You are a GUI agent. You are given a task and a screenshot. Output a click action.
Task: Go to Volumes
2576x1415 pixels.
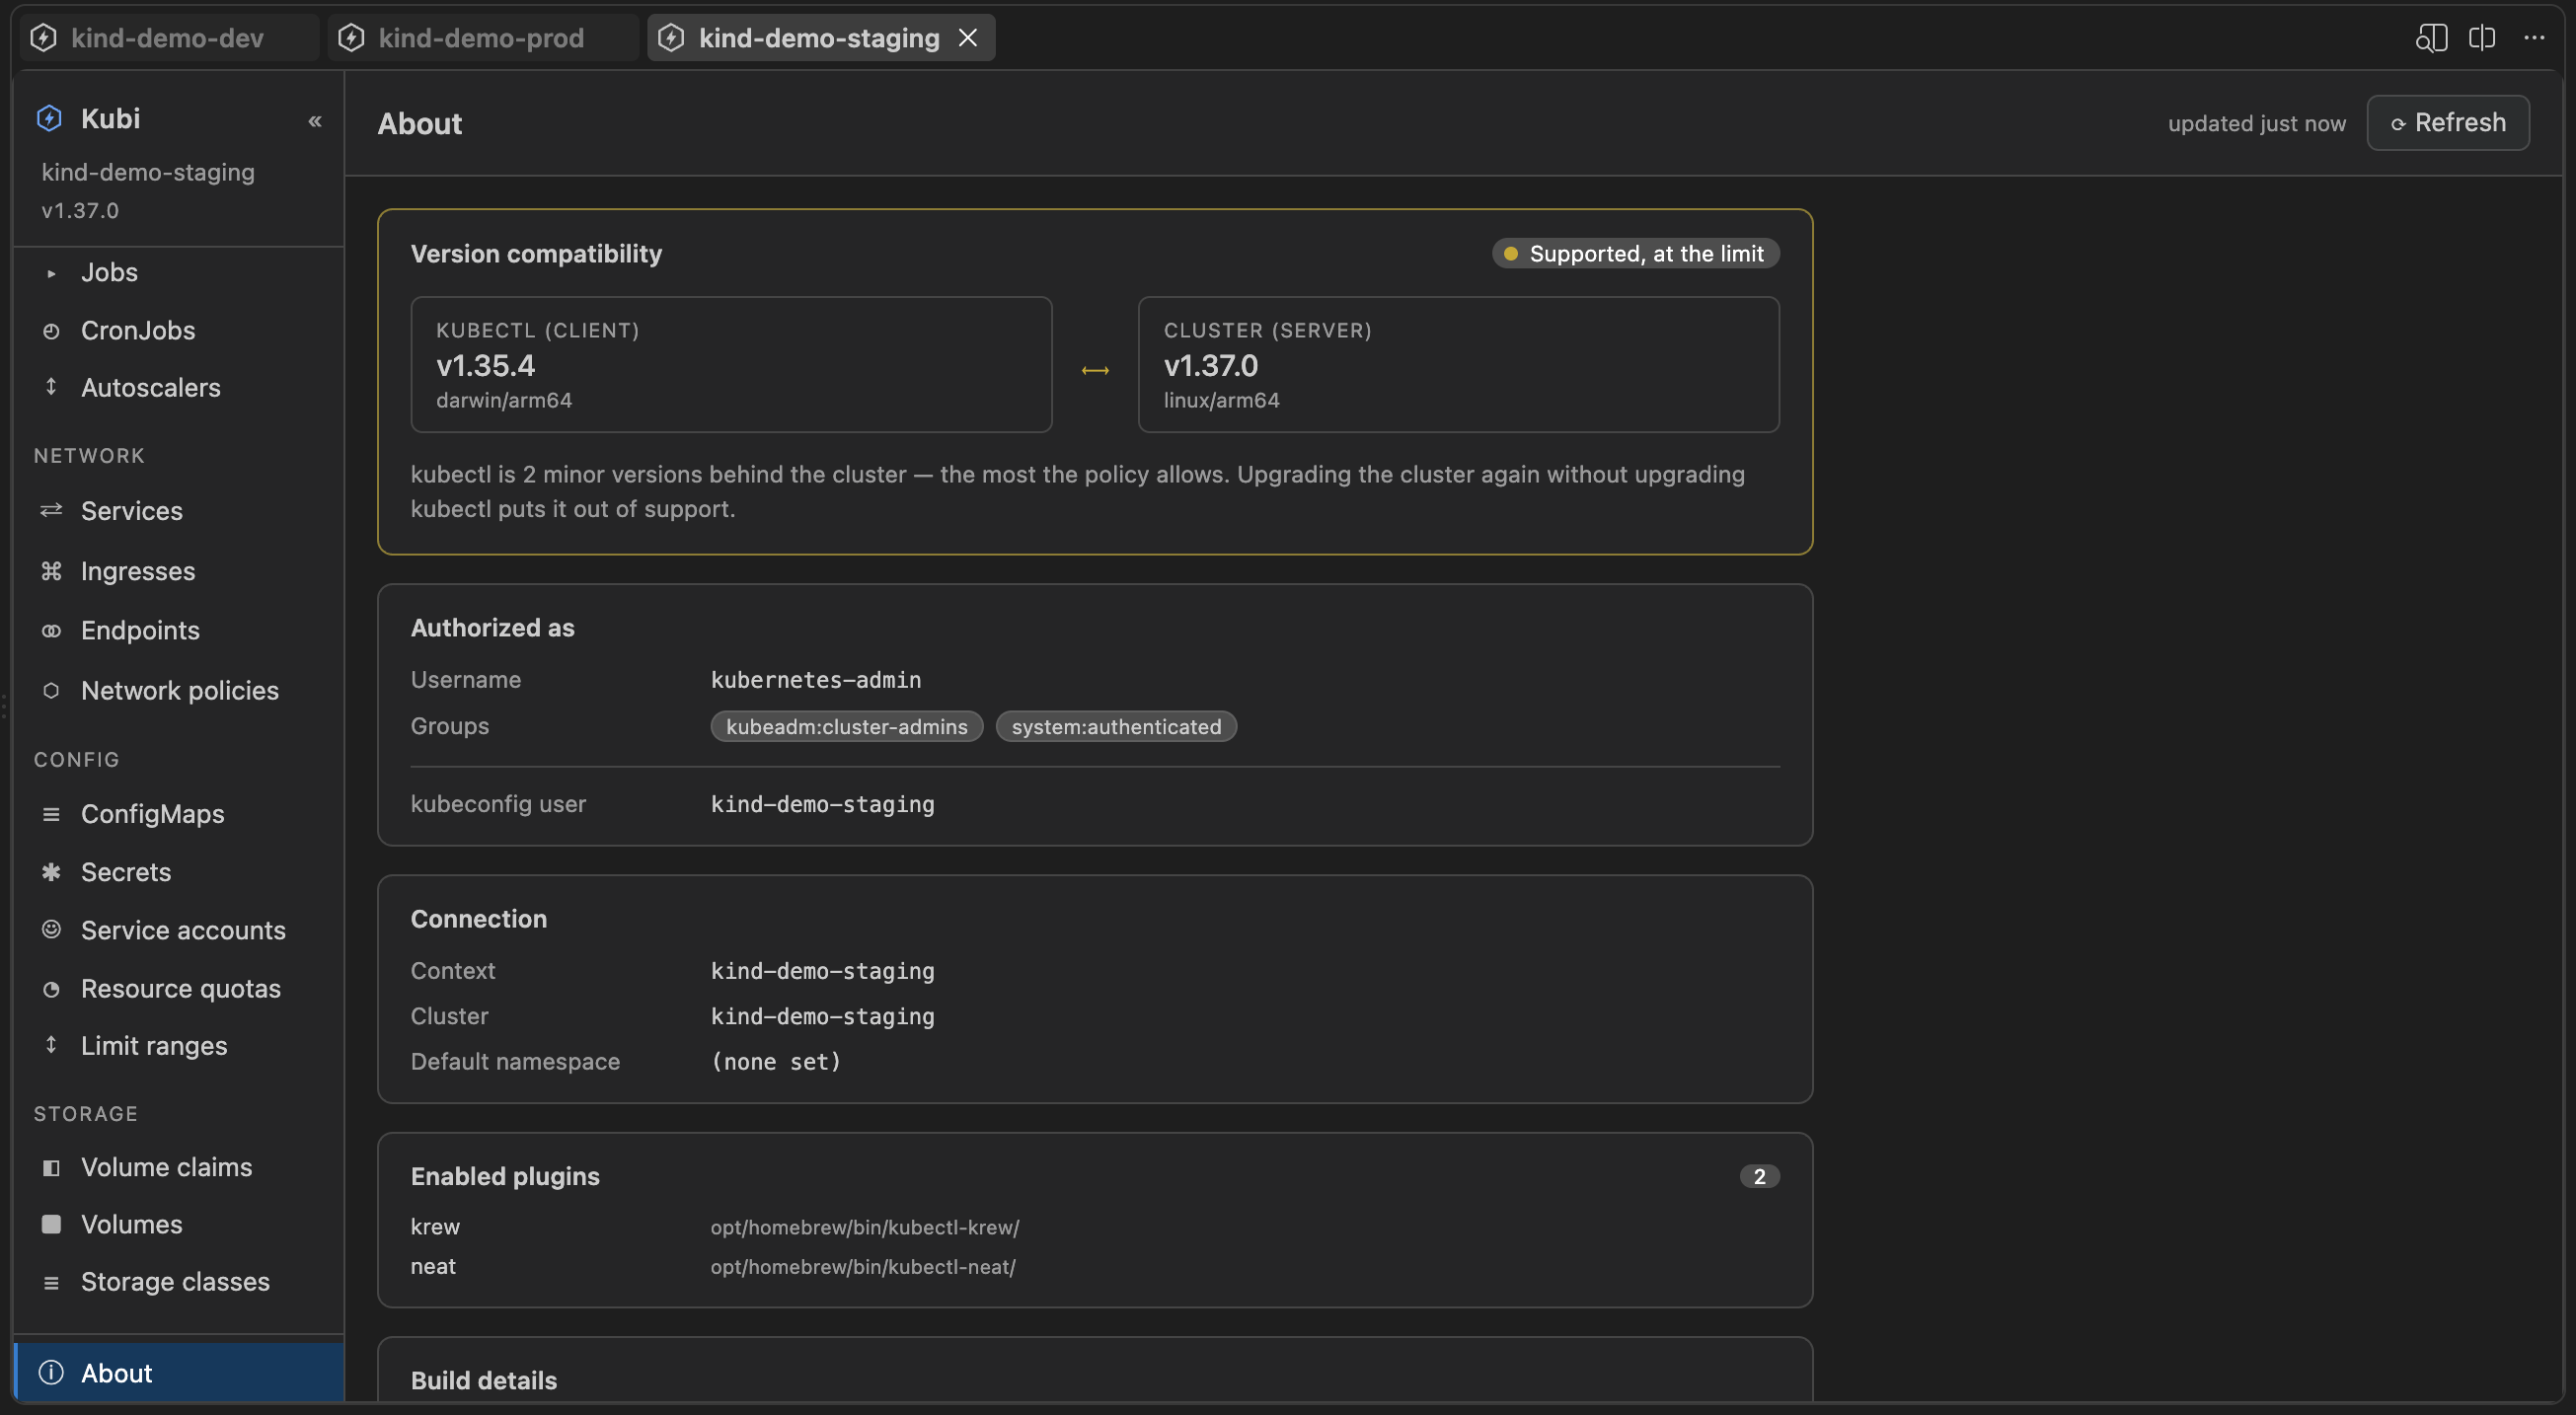coord(179,1224)
